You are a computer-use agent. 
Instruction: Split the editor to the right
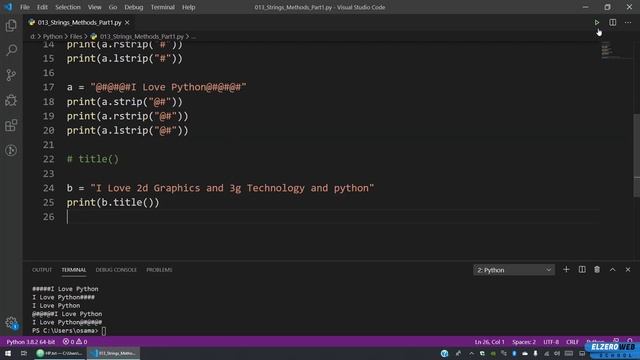pyautogui.click(x=612, y=22)
